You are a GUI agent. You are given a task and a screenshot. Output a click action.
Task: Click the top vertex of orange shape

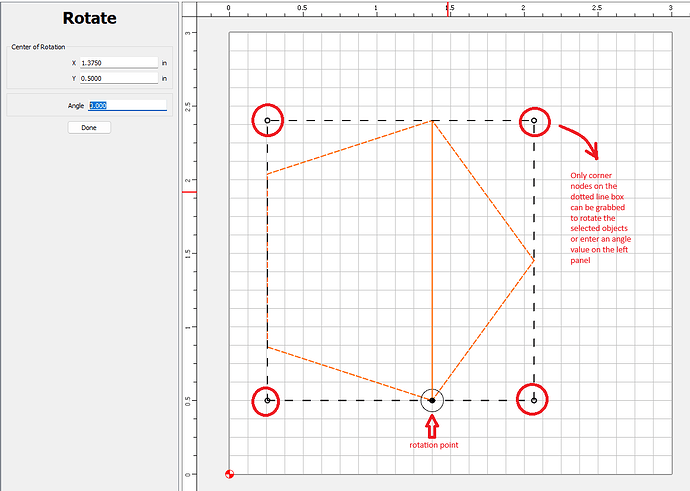[x=431, y=121]
